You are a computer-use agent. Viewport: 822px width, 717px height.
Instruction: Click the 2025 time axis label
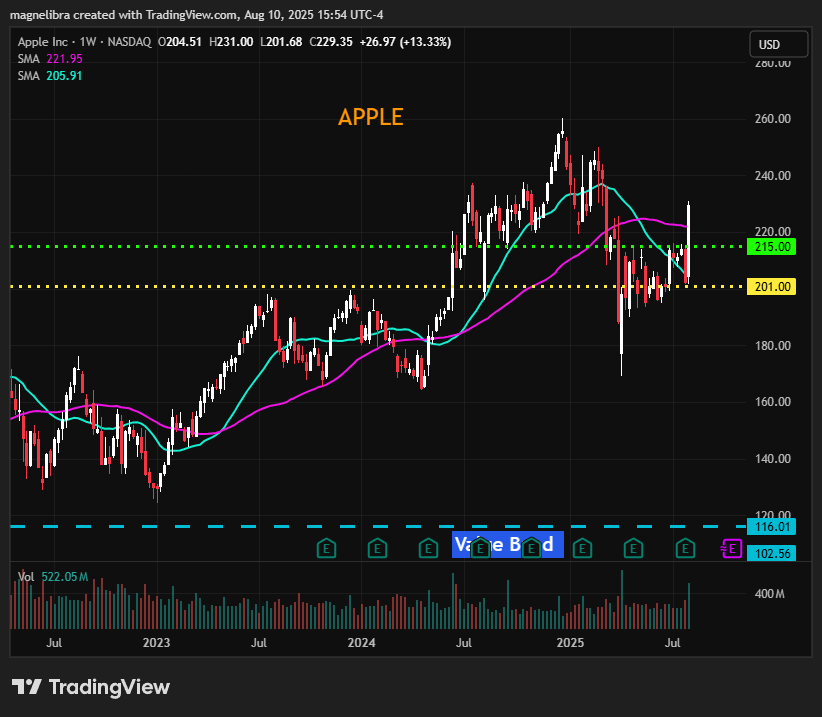(570, 643)
